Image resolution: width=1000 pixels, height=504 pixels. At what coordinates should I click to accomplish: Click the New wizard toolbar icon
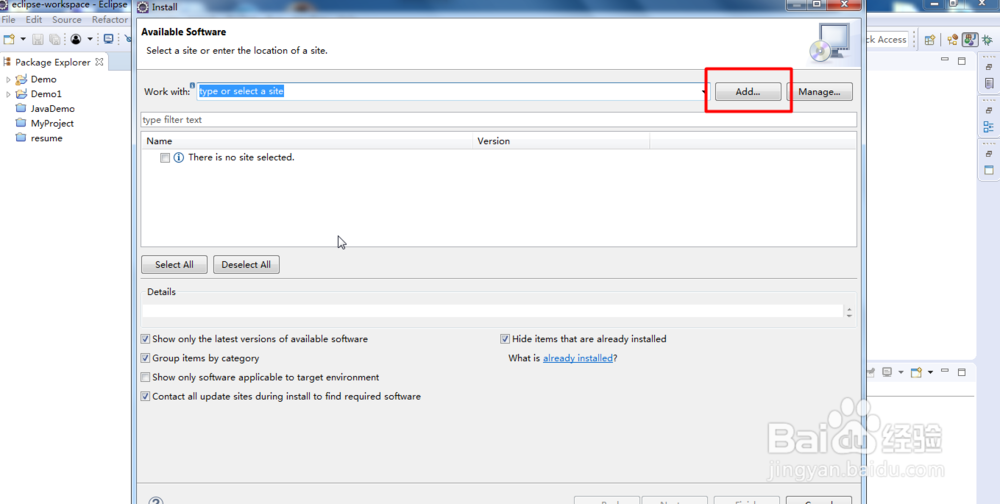coord(9,40)
